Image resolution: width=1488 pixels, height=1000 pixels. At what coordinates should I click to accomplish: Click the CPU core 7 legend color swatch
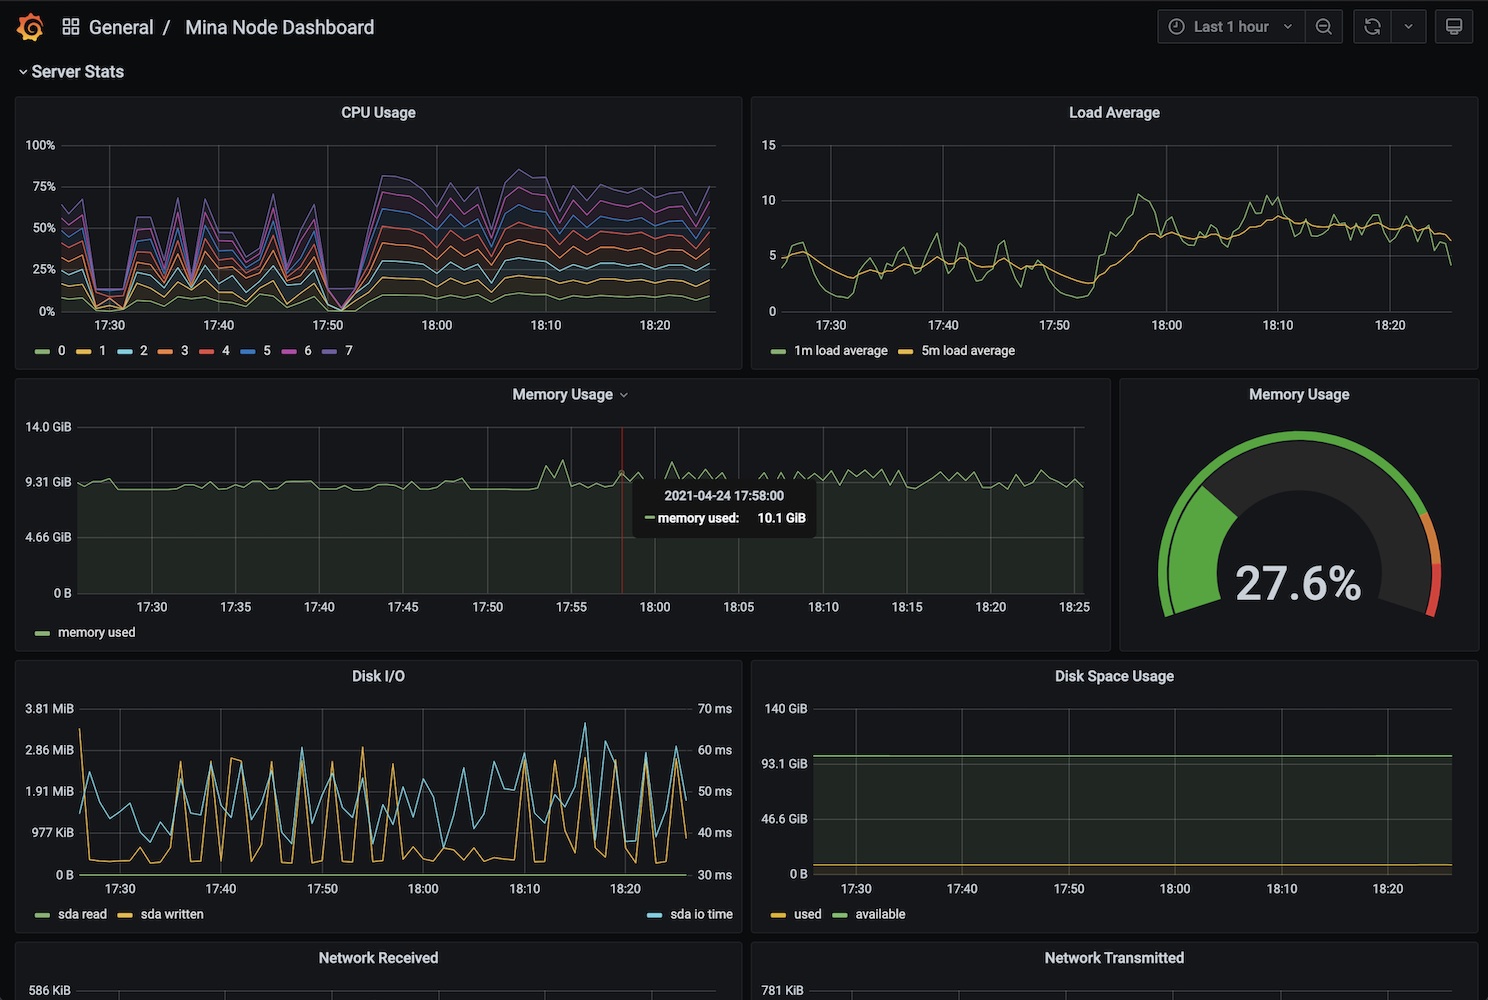329,351
